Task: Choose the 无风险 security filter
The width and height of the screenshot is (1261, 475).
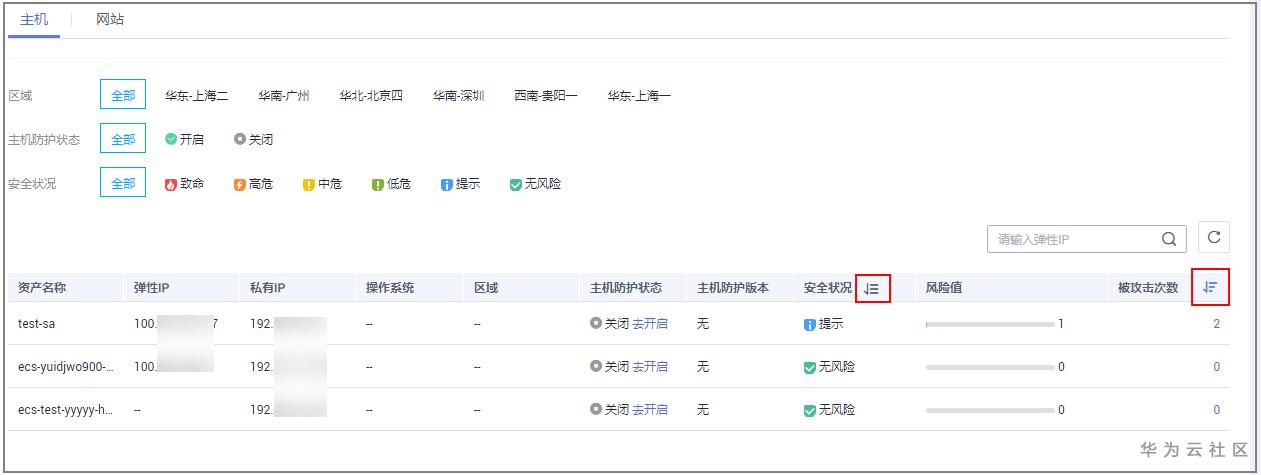Action: click(x=535, y=184)
